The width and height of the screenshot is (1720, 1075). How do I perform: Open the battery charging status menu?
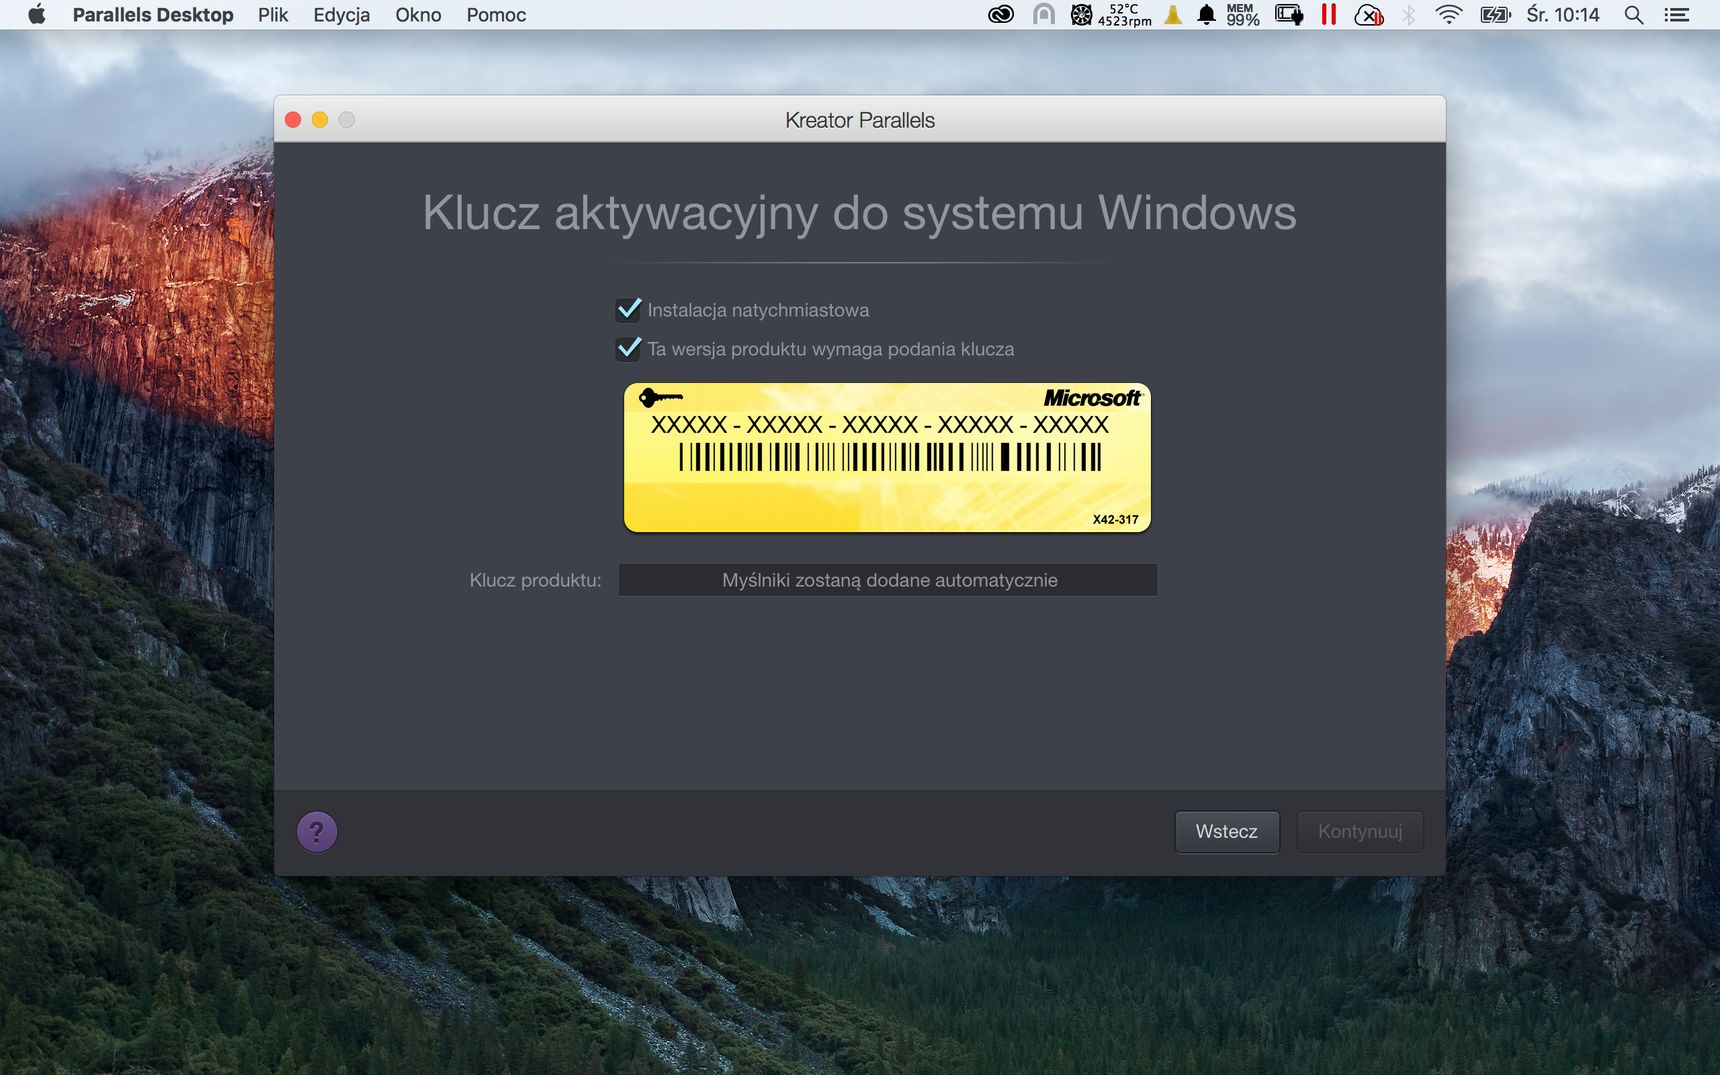tap(1495, 14)
